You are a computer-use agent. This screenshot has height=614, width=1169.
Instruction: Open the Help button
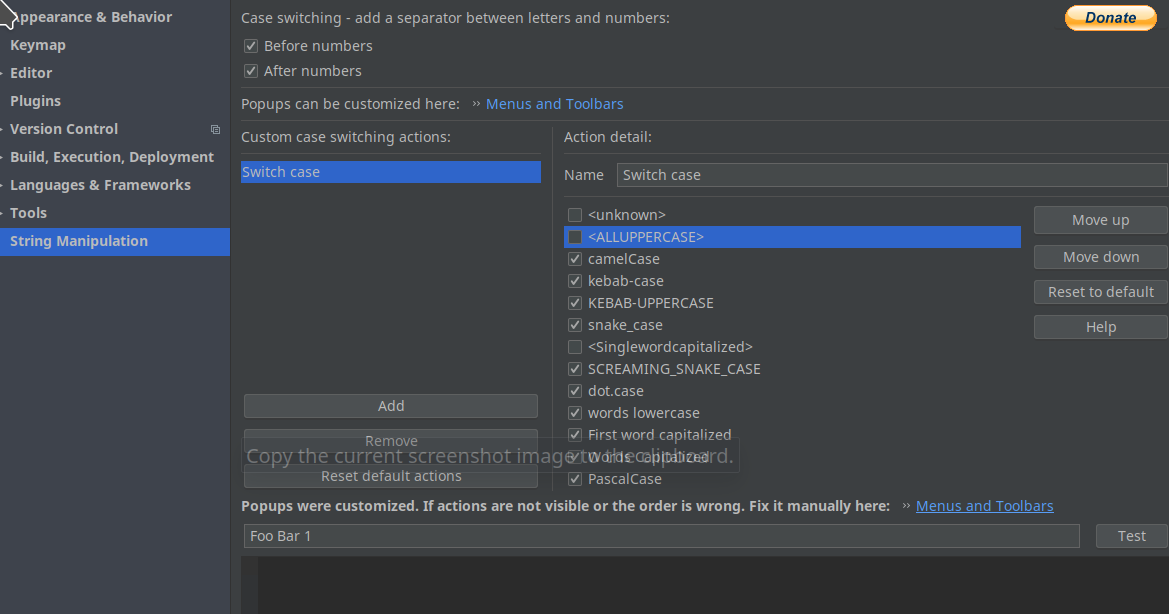click(x=1100, y=327)
